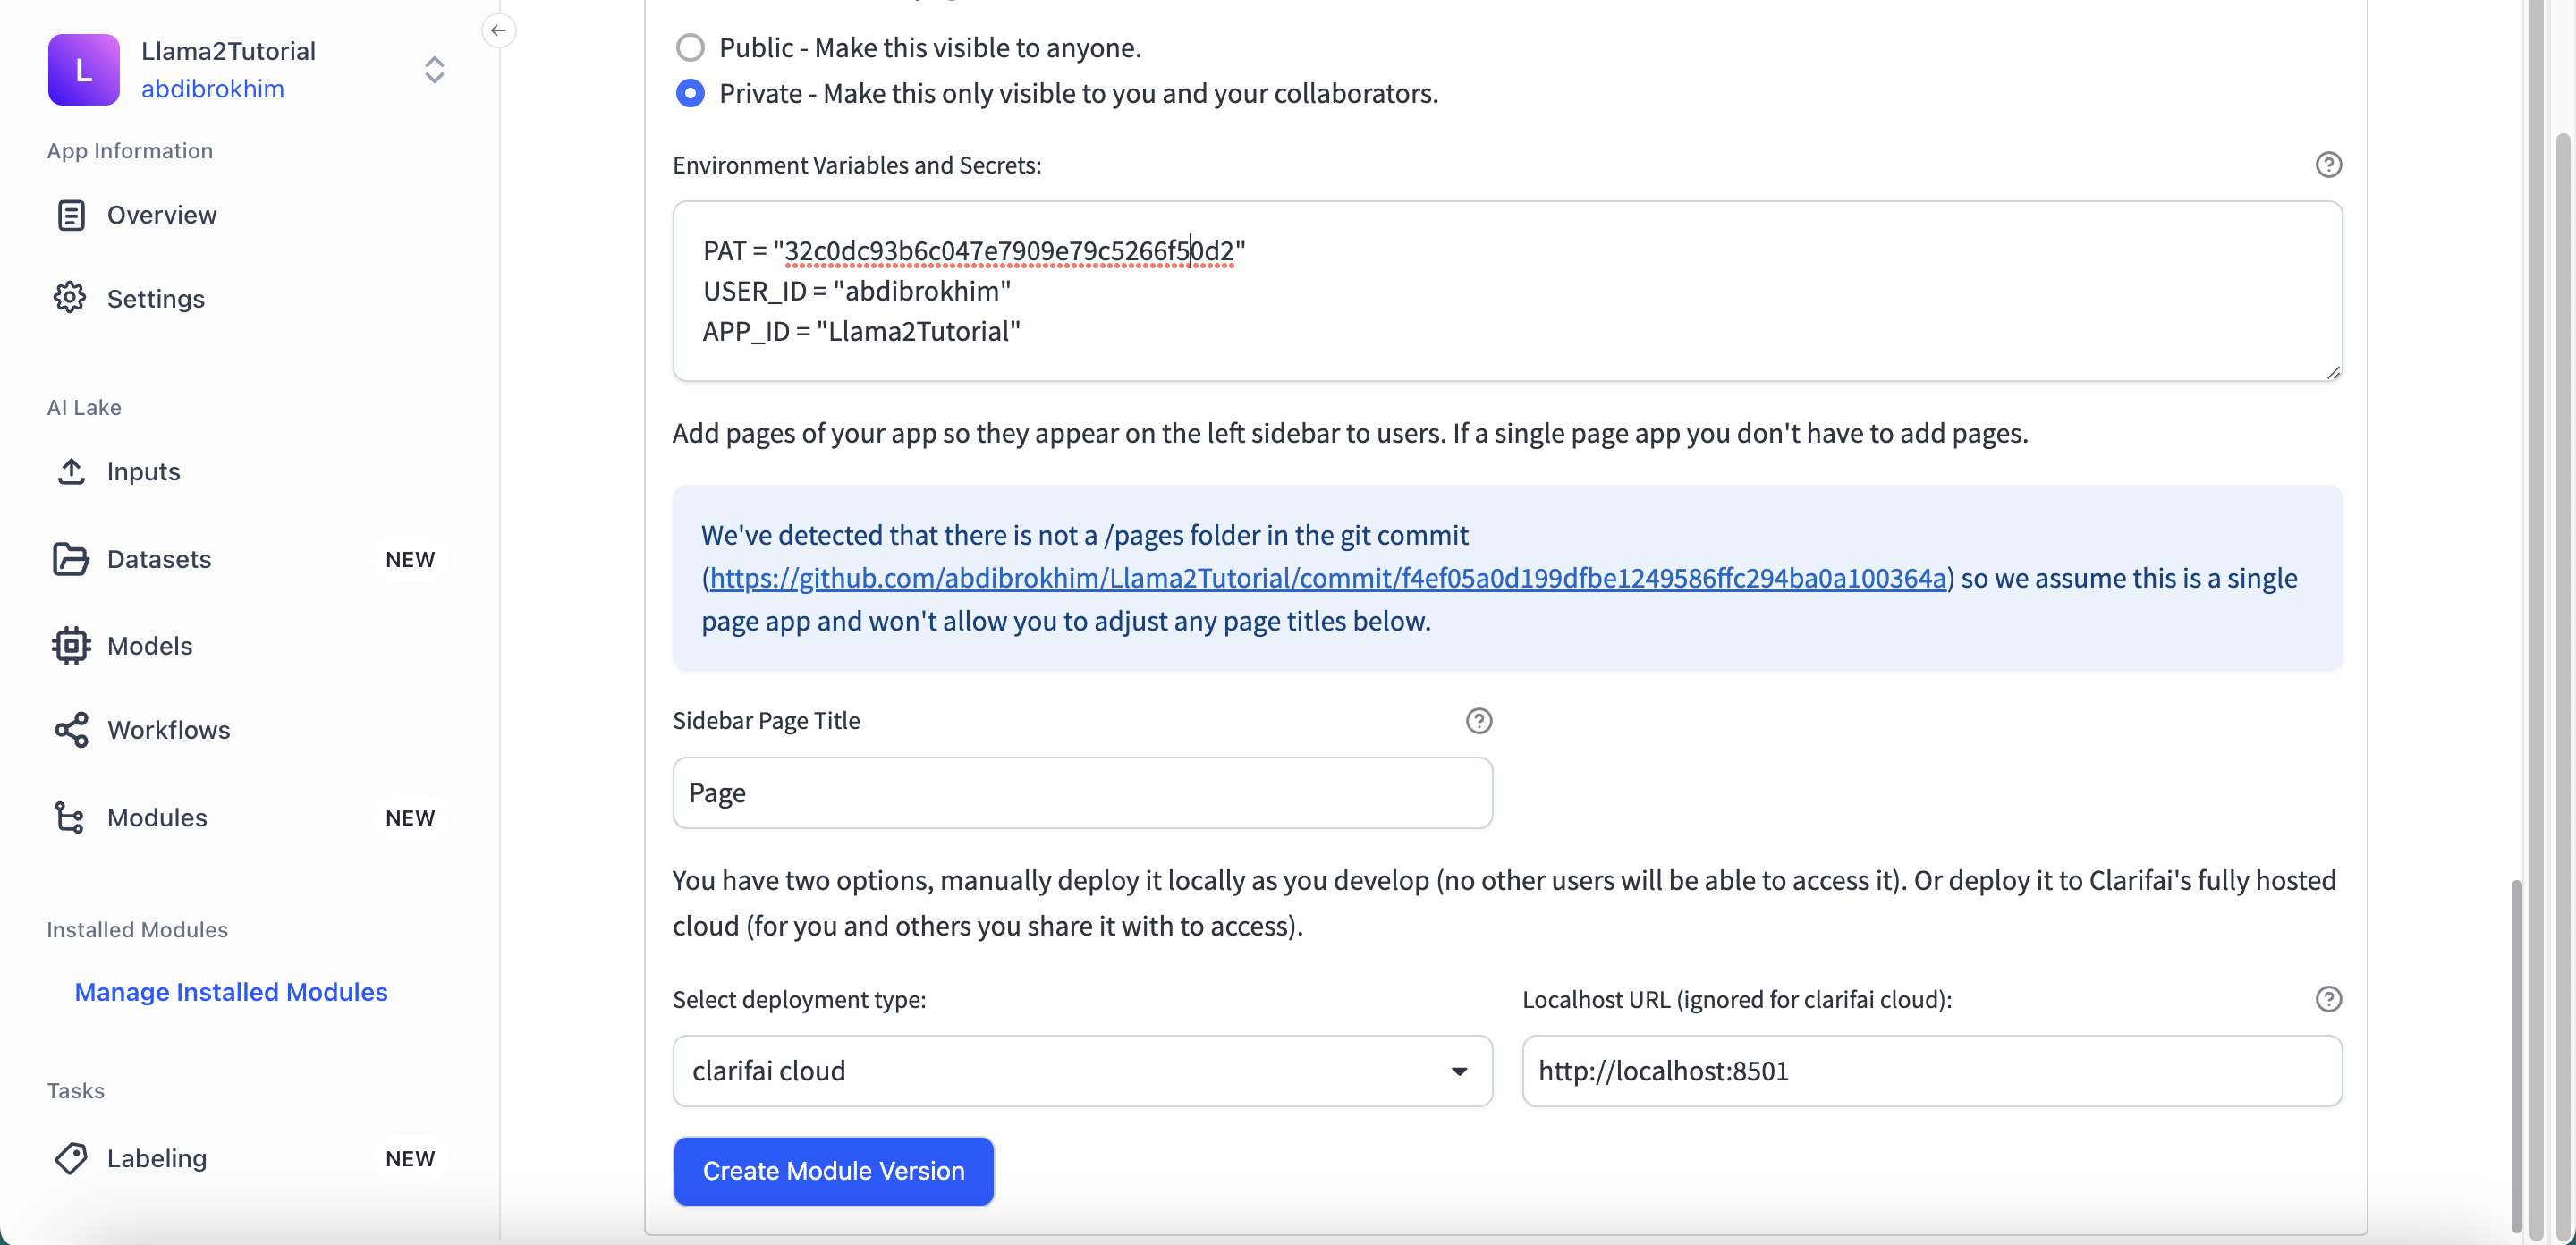Open the deployment type dropdown
2576x1245 pixels.
[1082, 1071]
